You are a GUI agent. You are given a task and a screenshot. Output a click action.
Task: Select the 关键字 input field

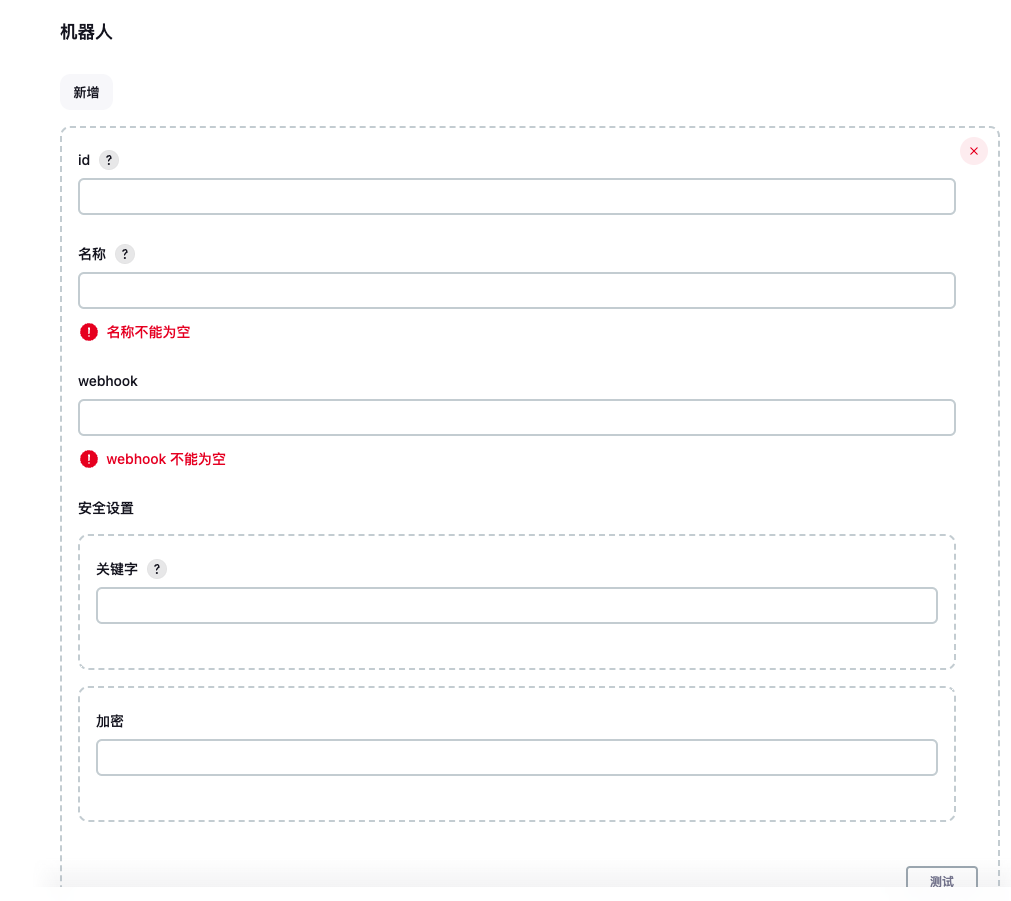click(516, 606)
